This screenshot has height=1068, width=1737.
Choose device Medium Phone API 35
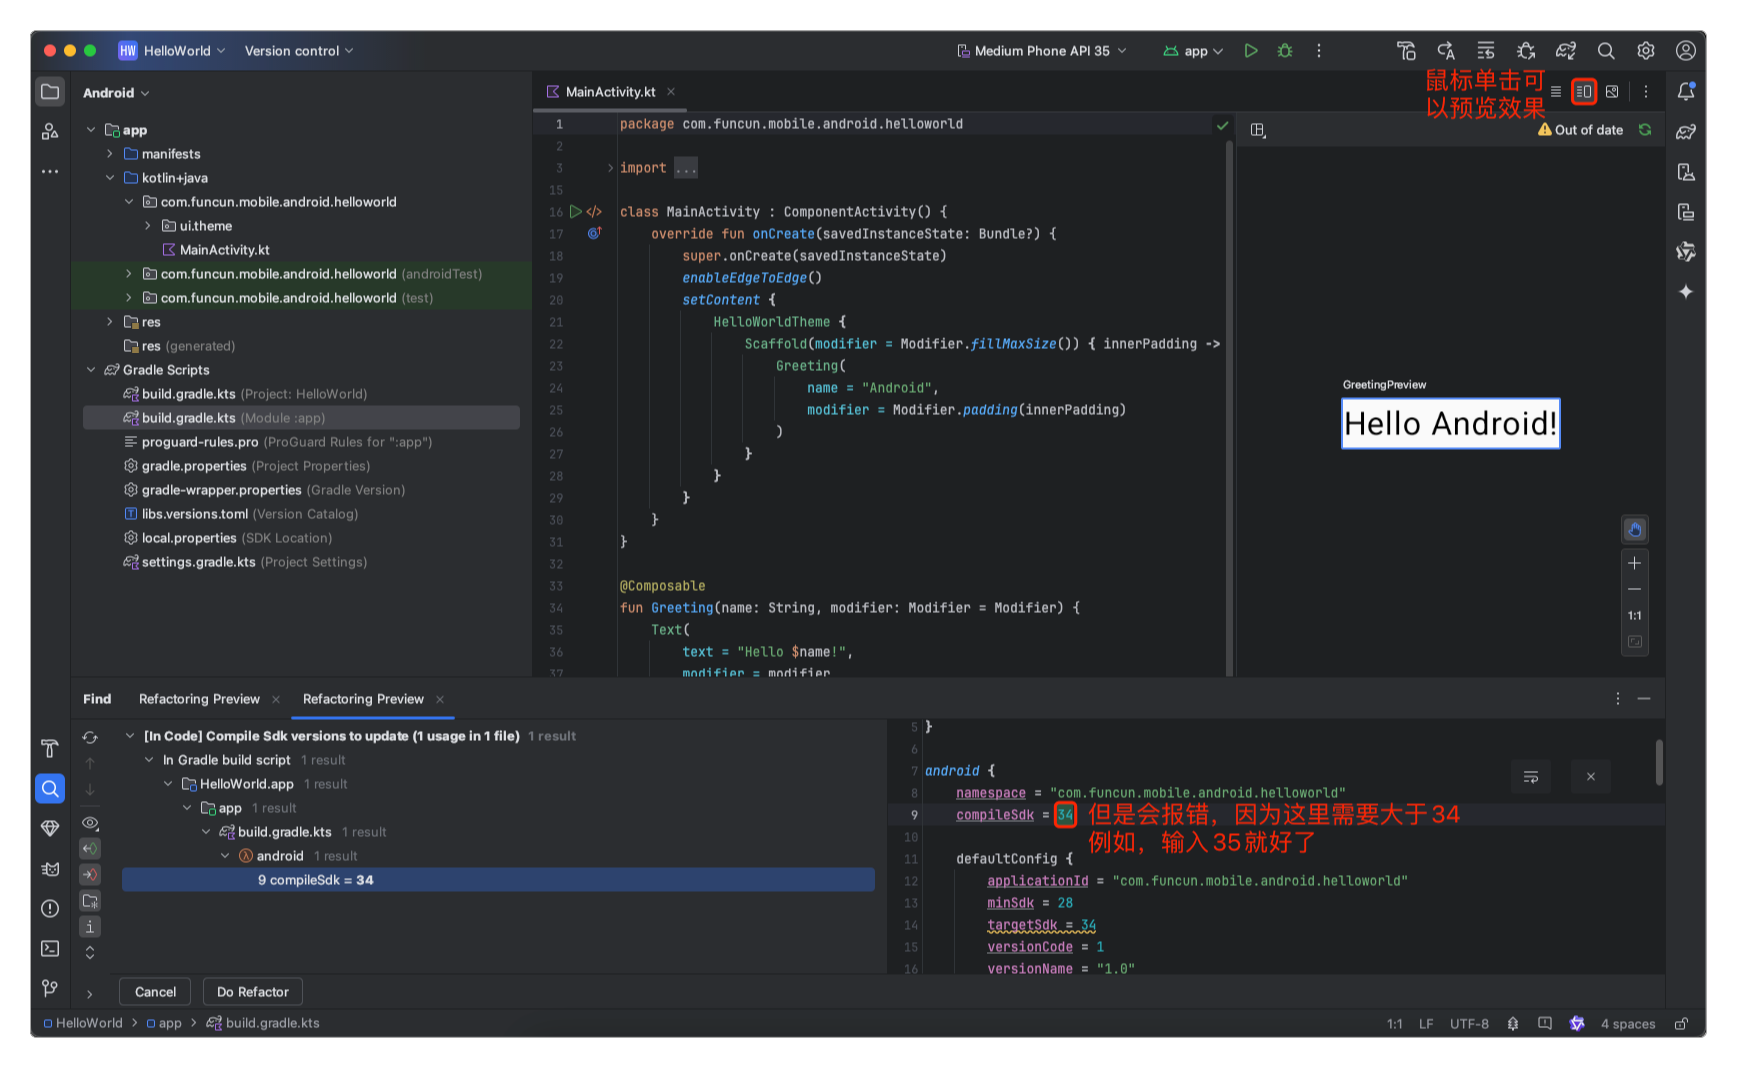click(1042, 51)
